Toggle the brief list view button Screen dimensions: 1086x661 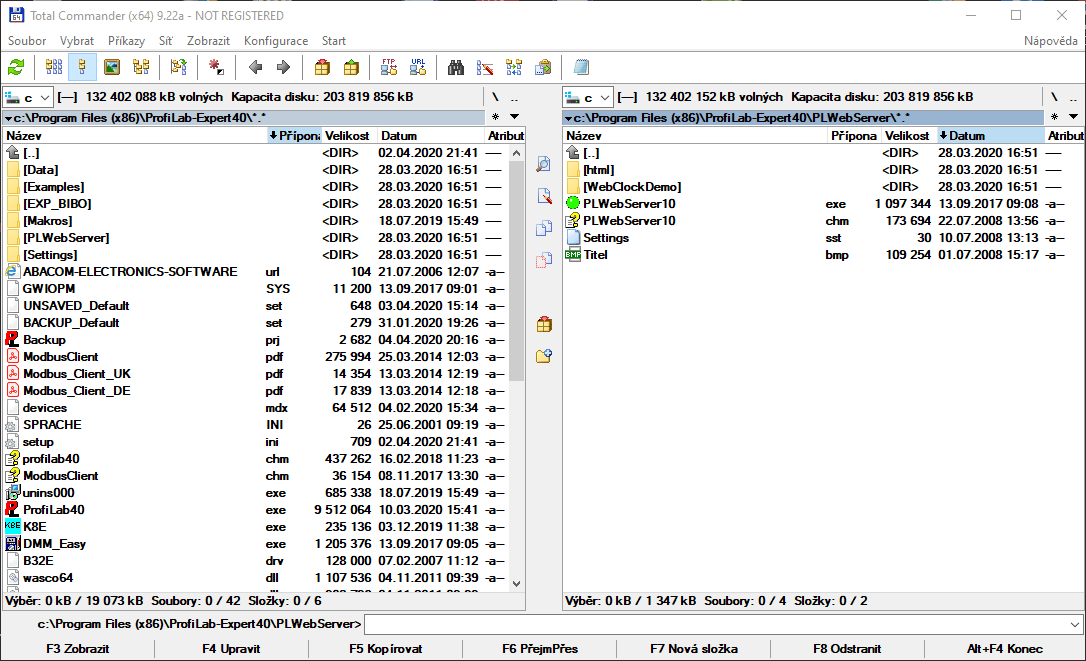[54, 68]
